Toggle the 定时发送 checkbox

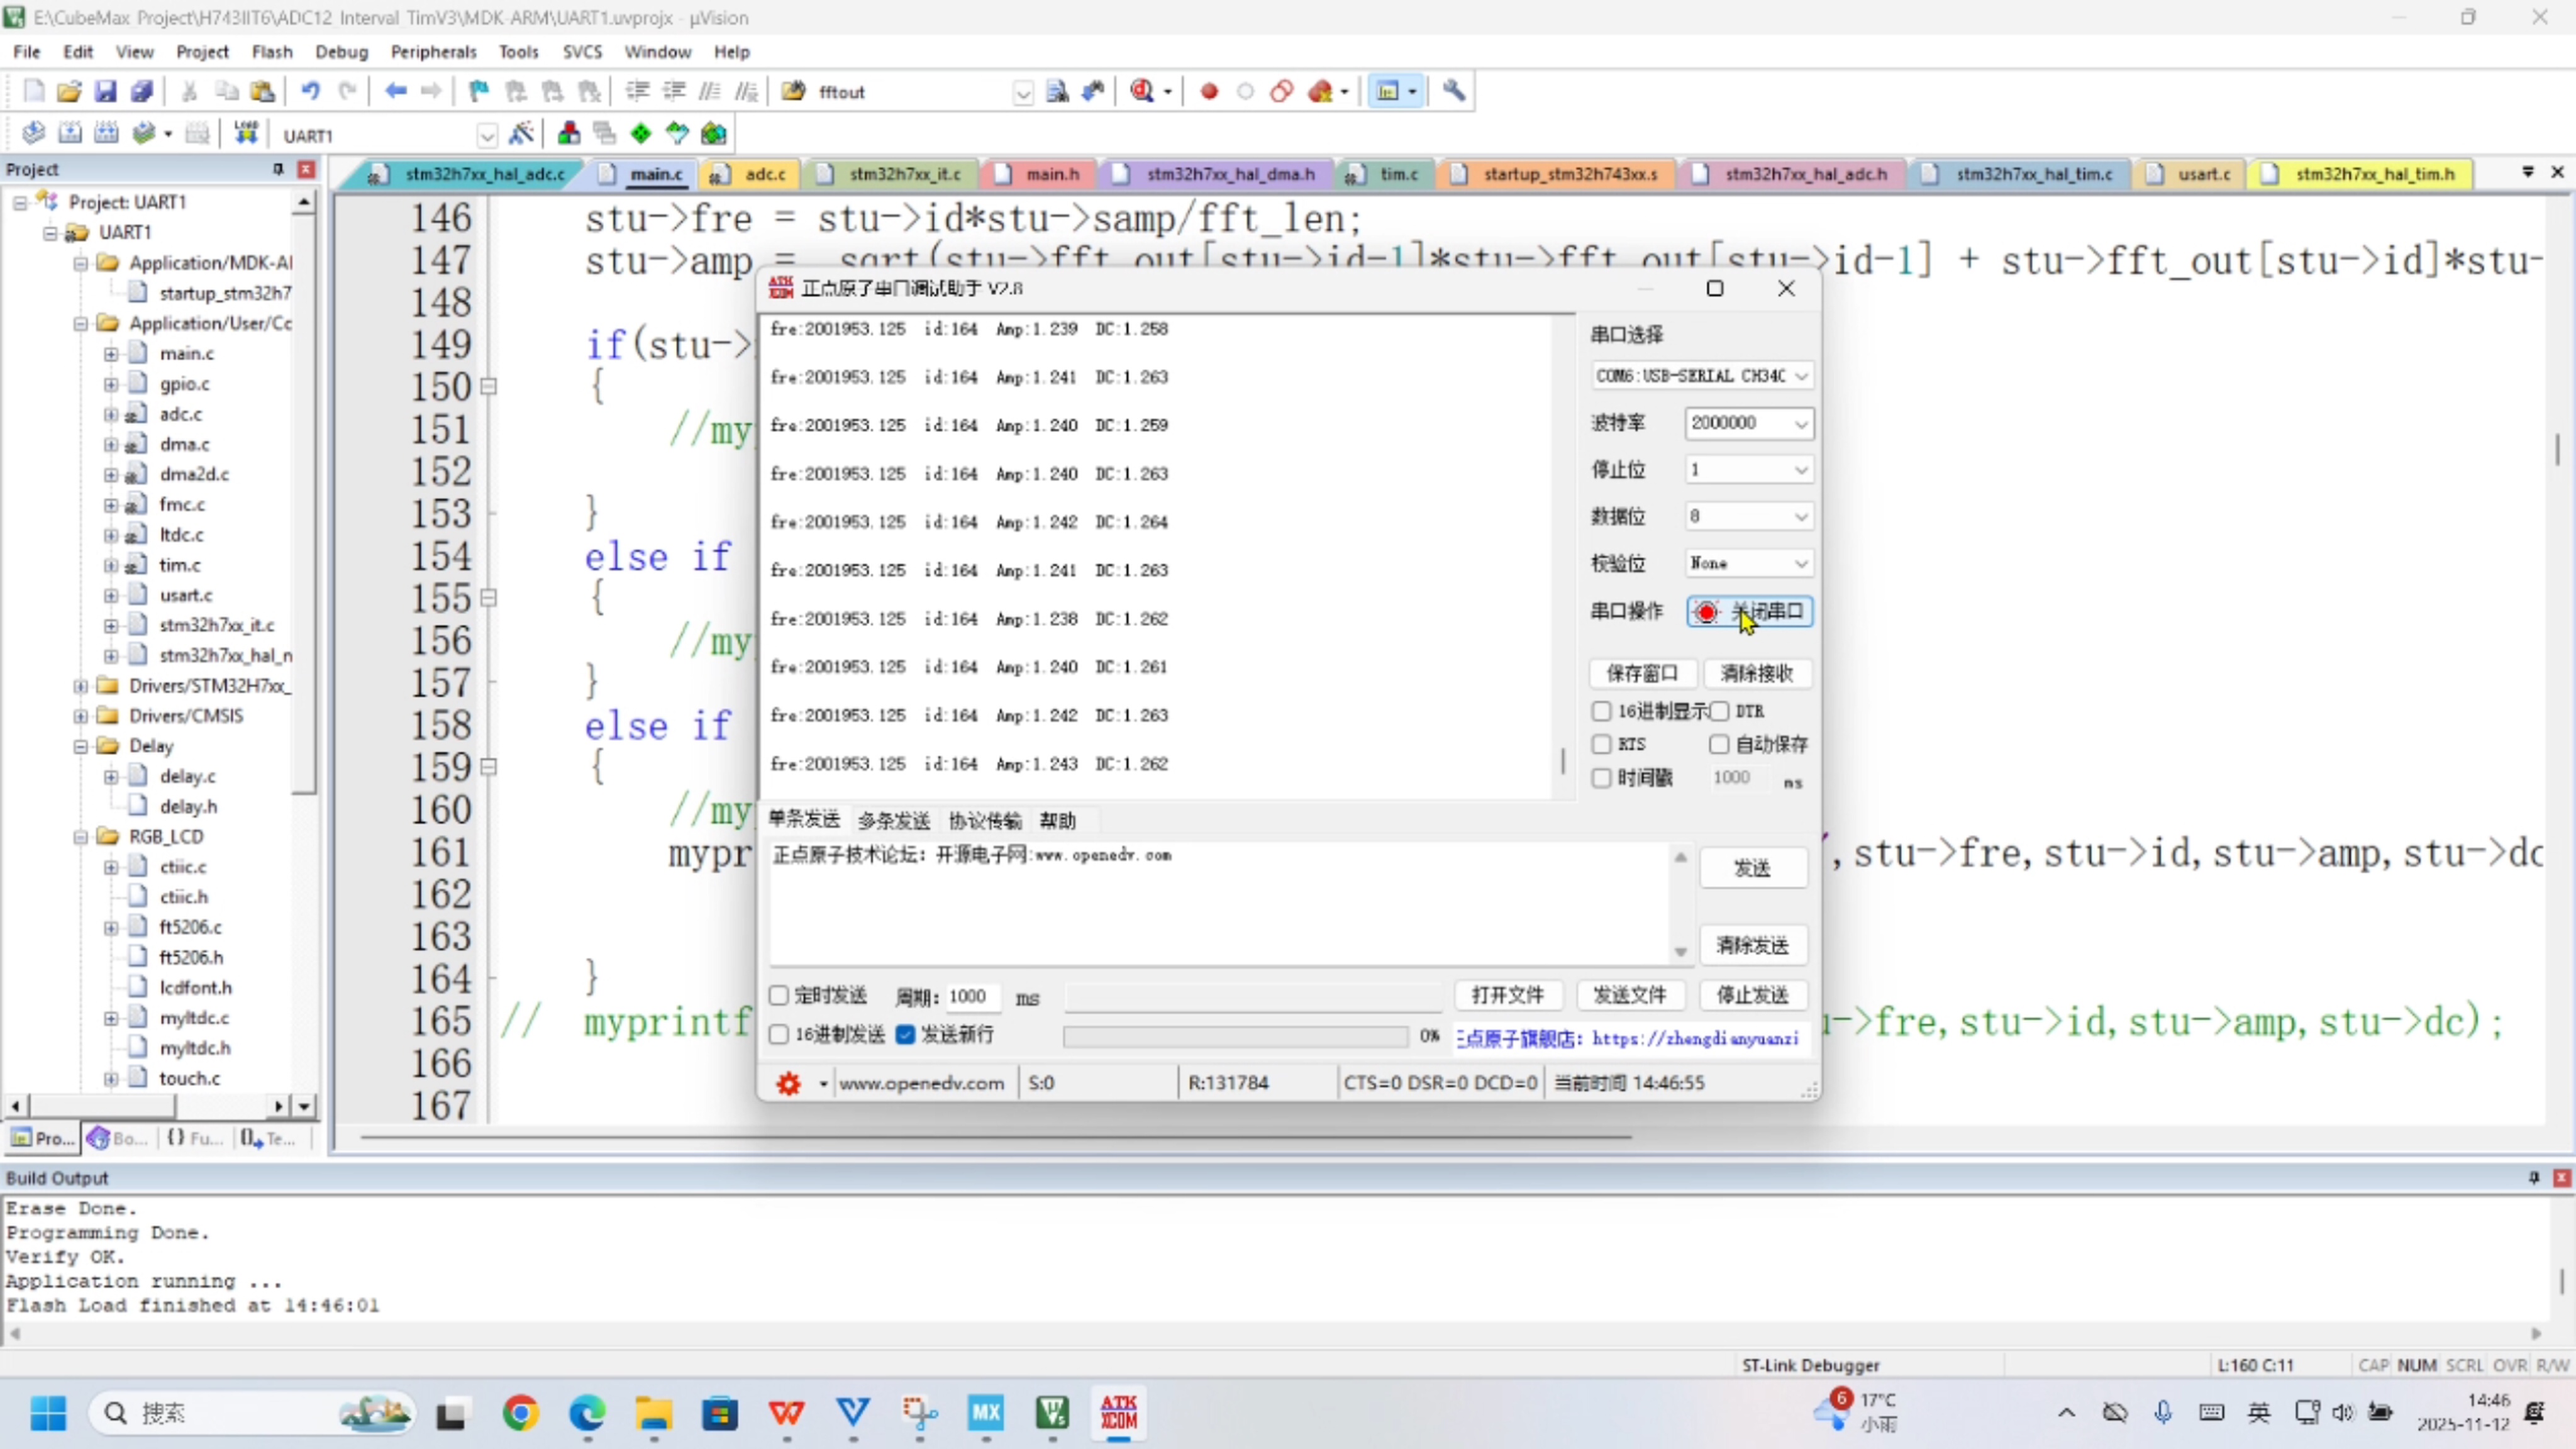pyautogui.click(x=779, y=996)
